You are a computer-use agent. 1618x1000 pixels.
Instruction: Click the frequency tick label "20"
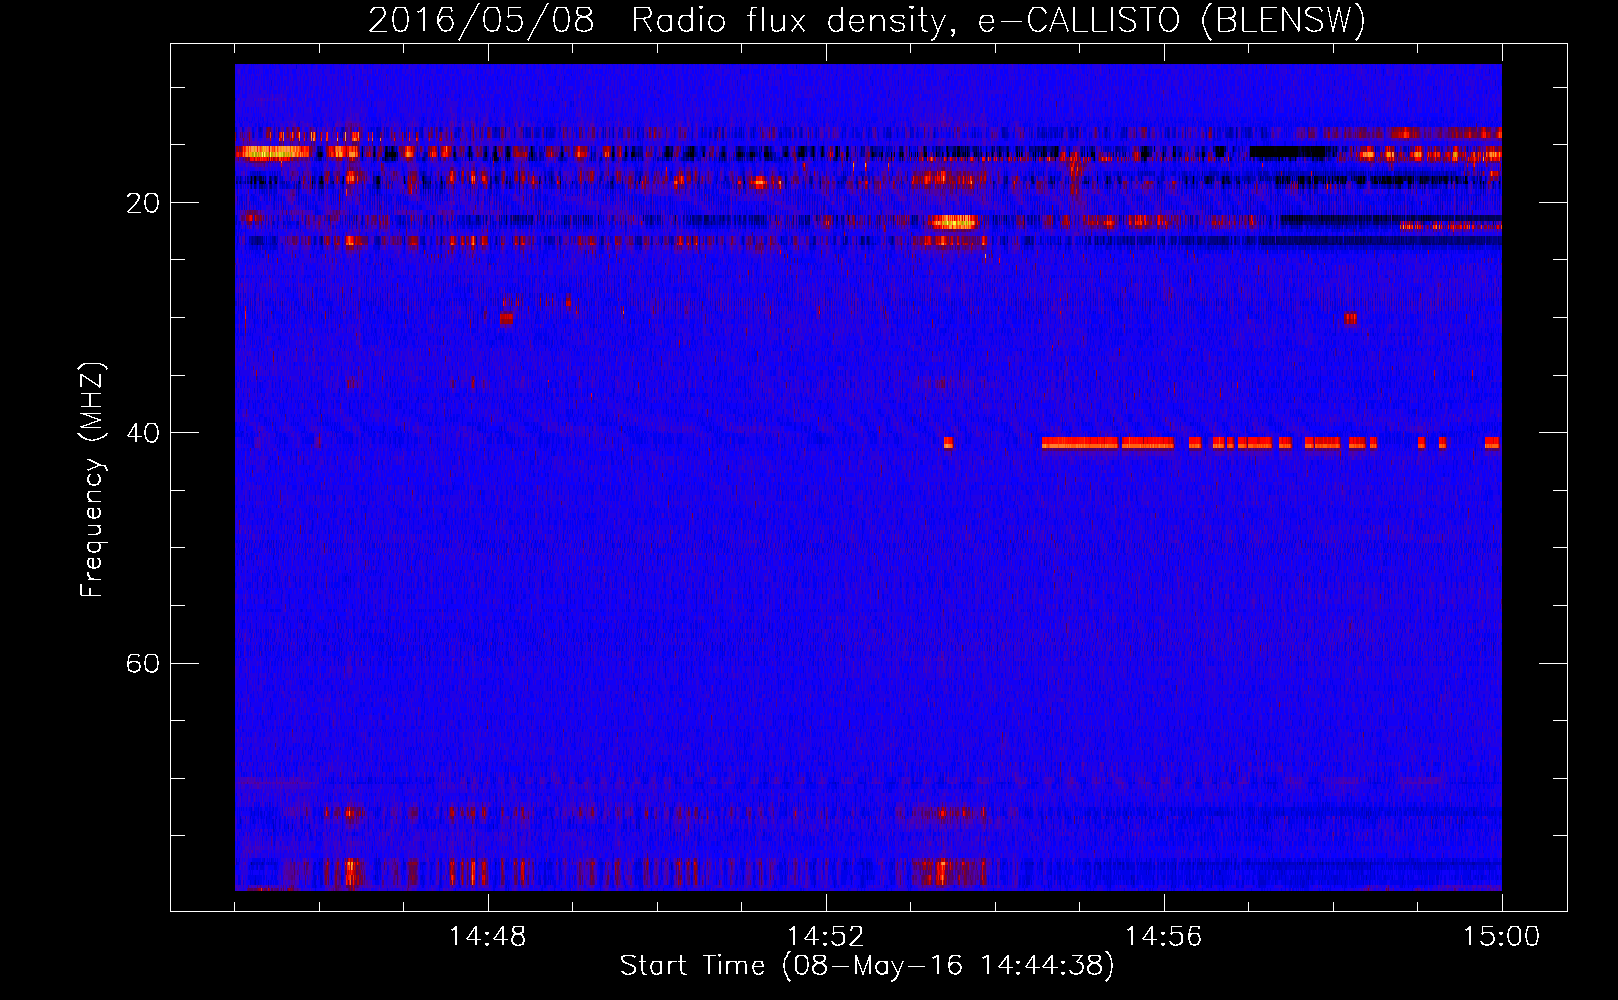pos(143,203)
